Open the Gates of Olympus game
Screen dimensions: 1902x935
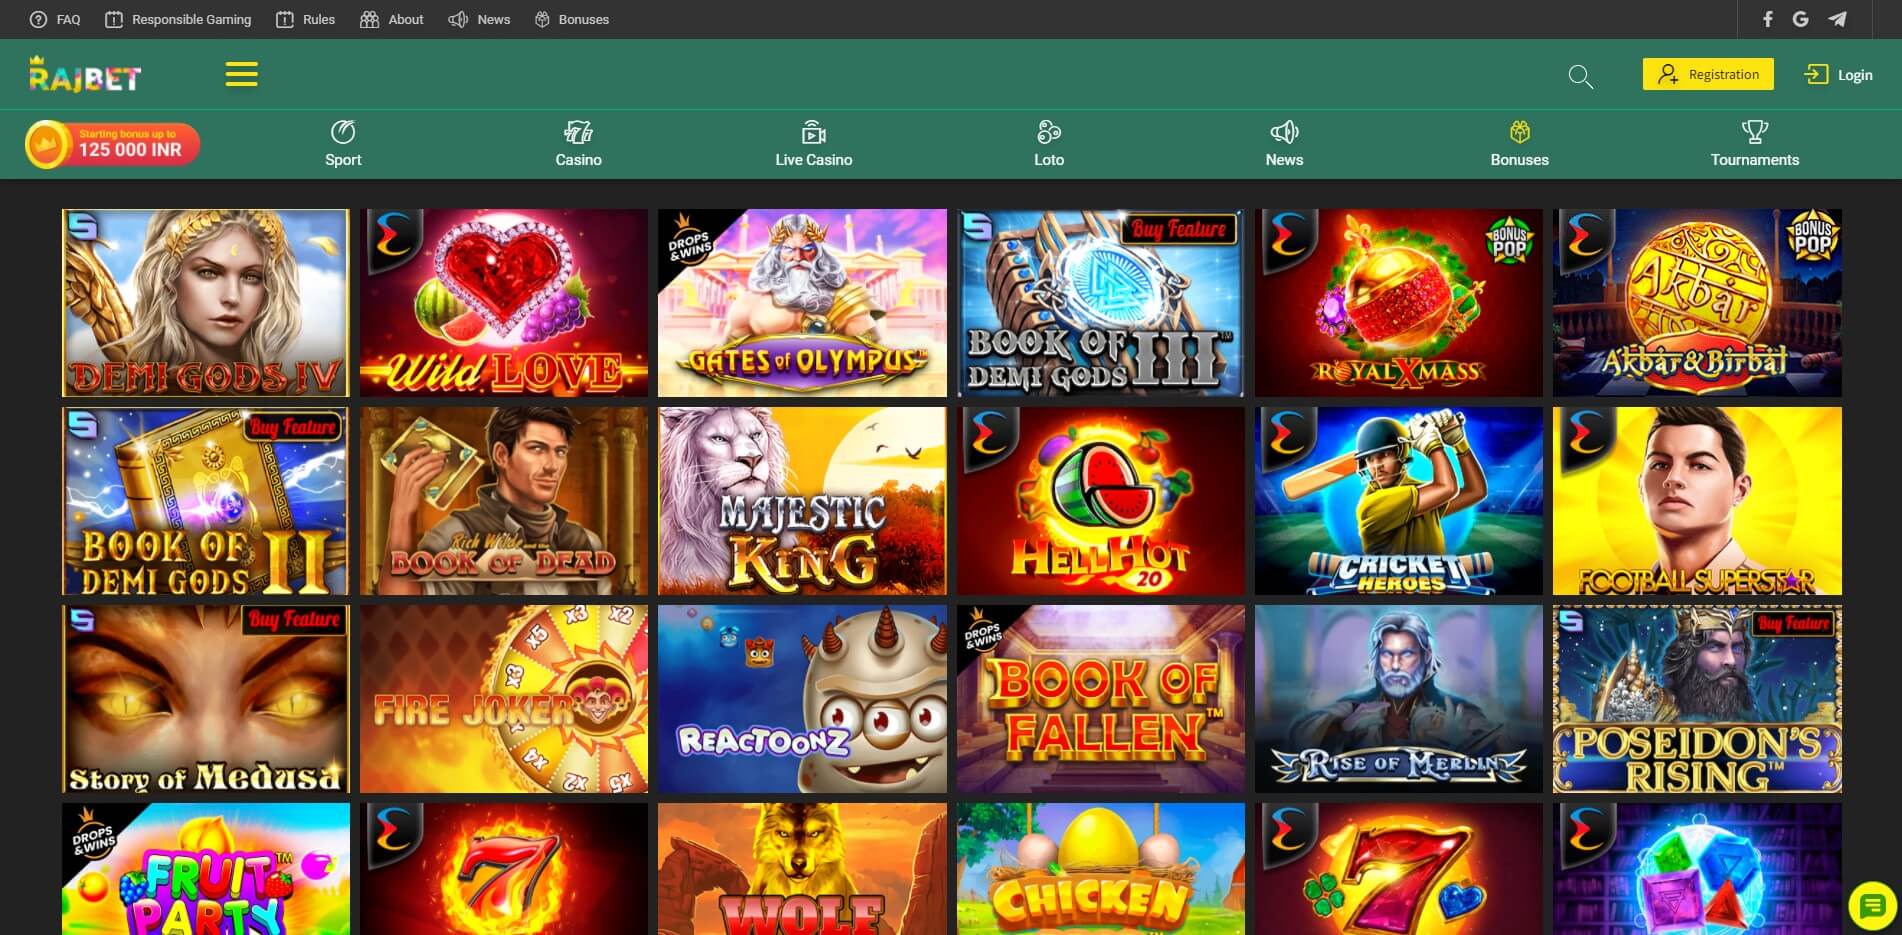point(802,303)
